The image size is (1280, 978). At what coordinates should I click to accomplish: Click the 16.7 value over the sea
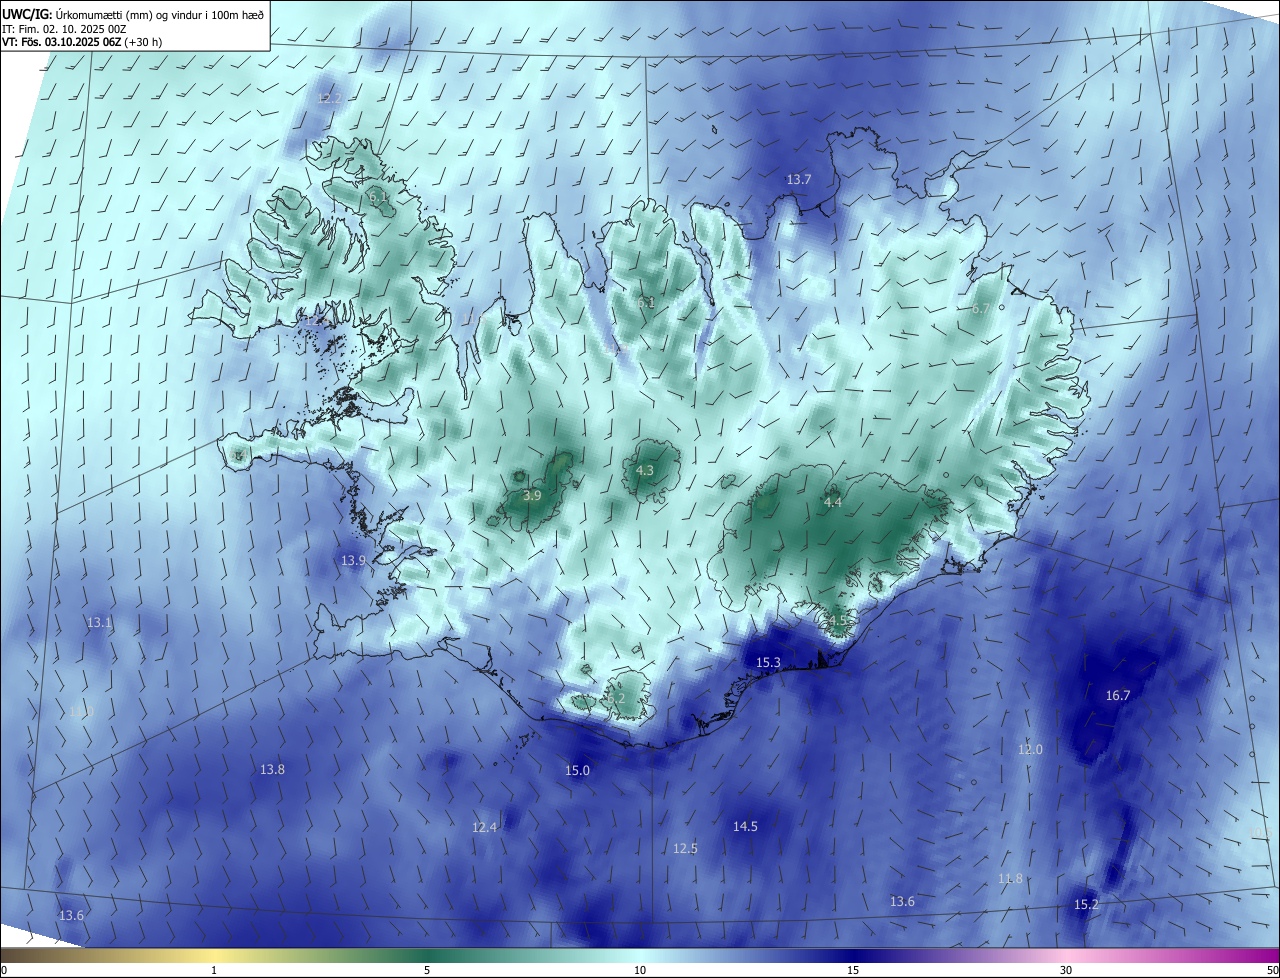(1118, 695)
